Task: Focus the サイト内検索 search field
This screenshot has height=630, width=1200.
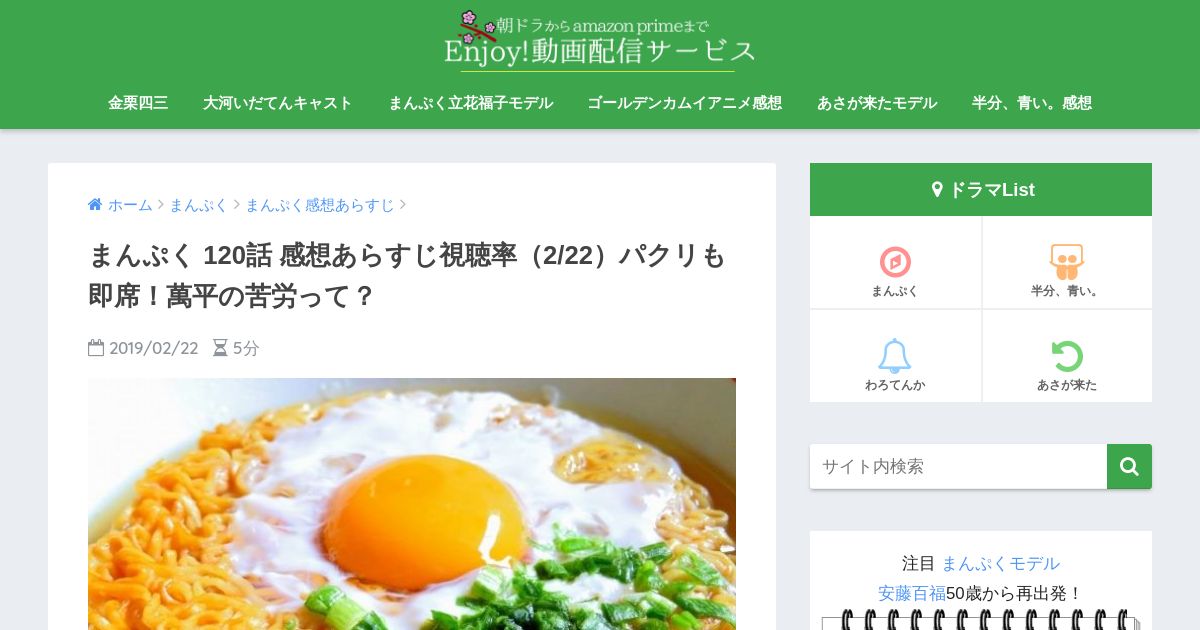Action: click(958, 466)
